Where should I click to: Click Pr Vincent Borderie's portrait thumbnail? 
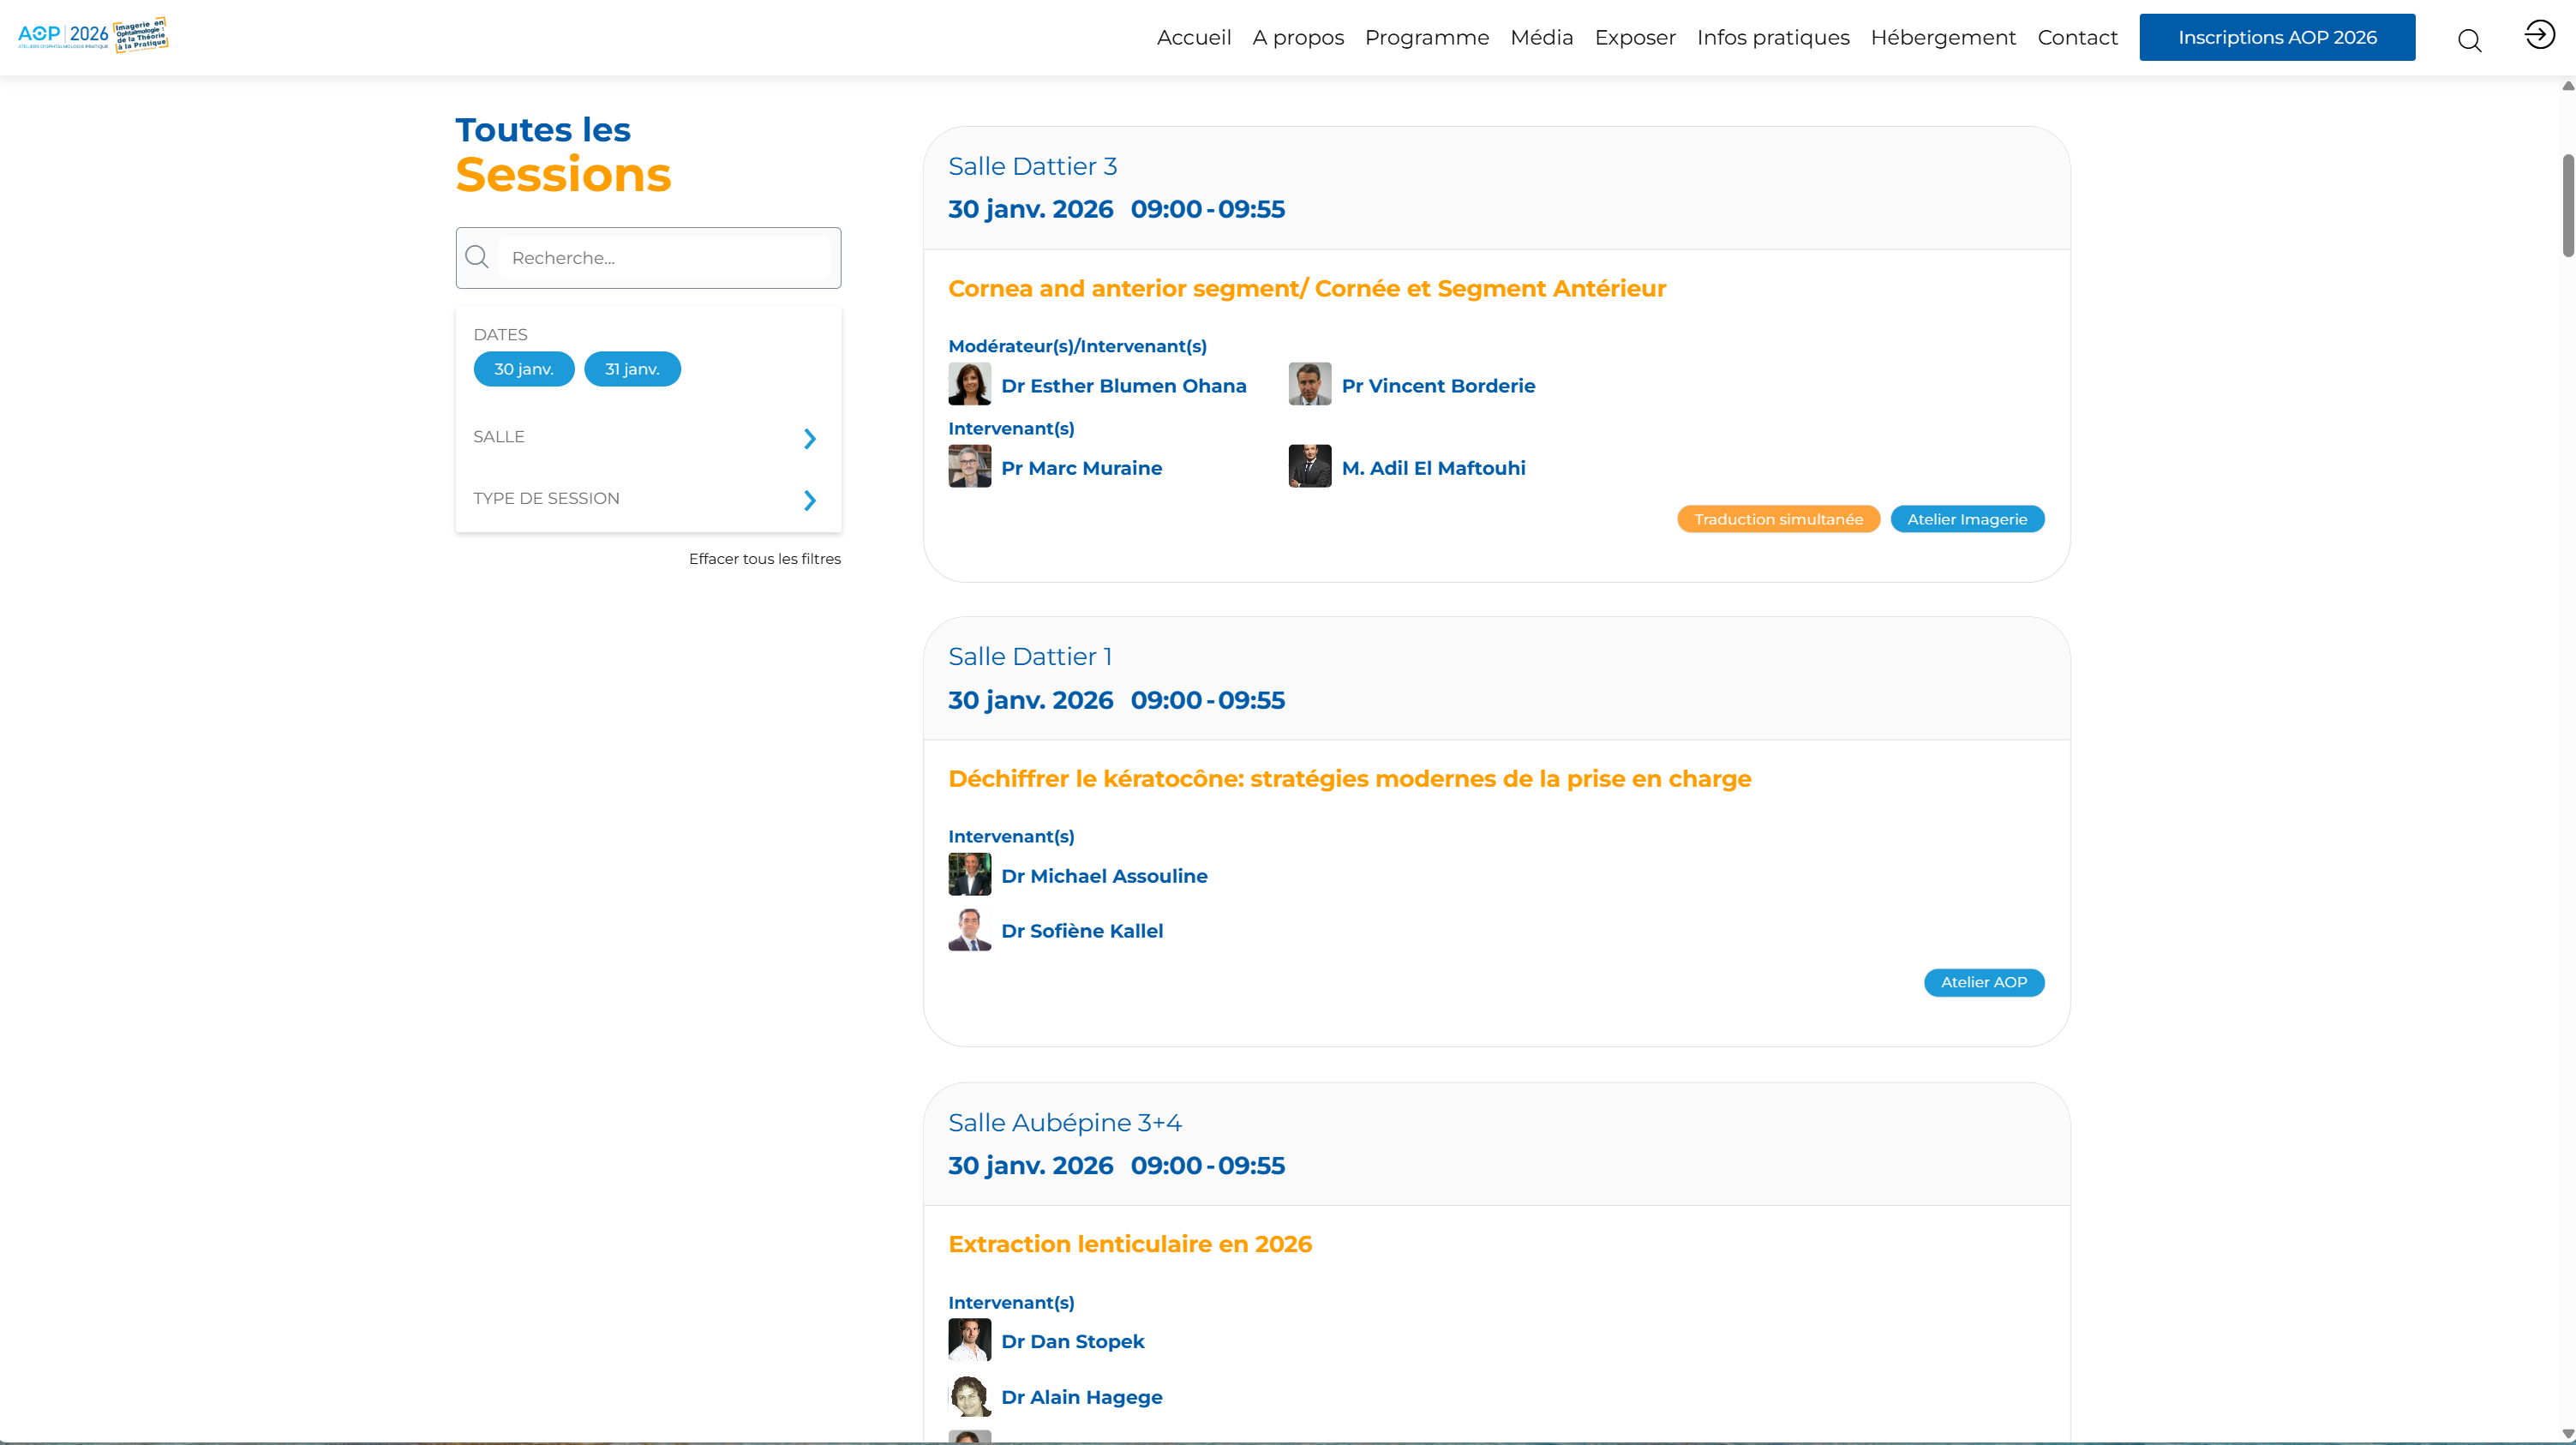[1309, 384]
